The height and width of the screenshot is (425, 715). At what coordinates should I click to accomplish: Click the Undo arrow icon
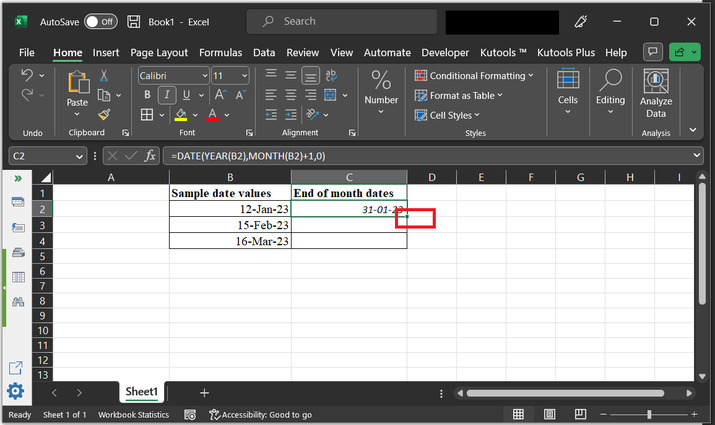27,76
